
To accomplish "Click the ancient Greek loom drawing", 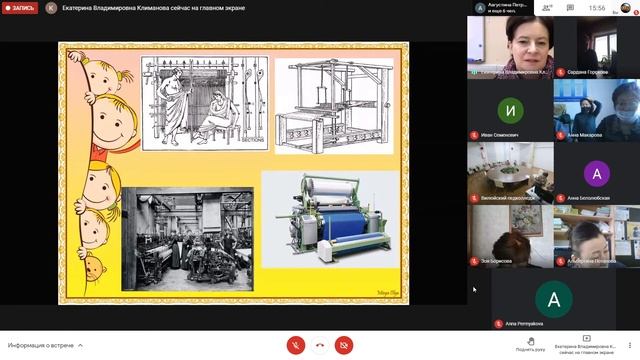I will pos(205,103).
